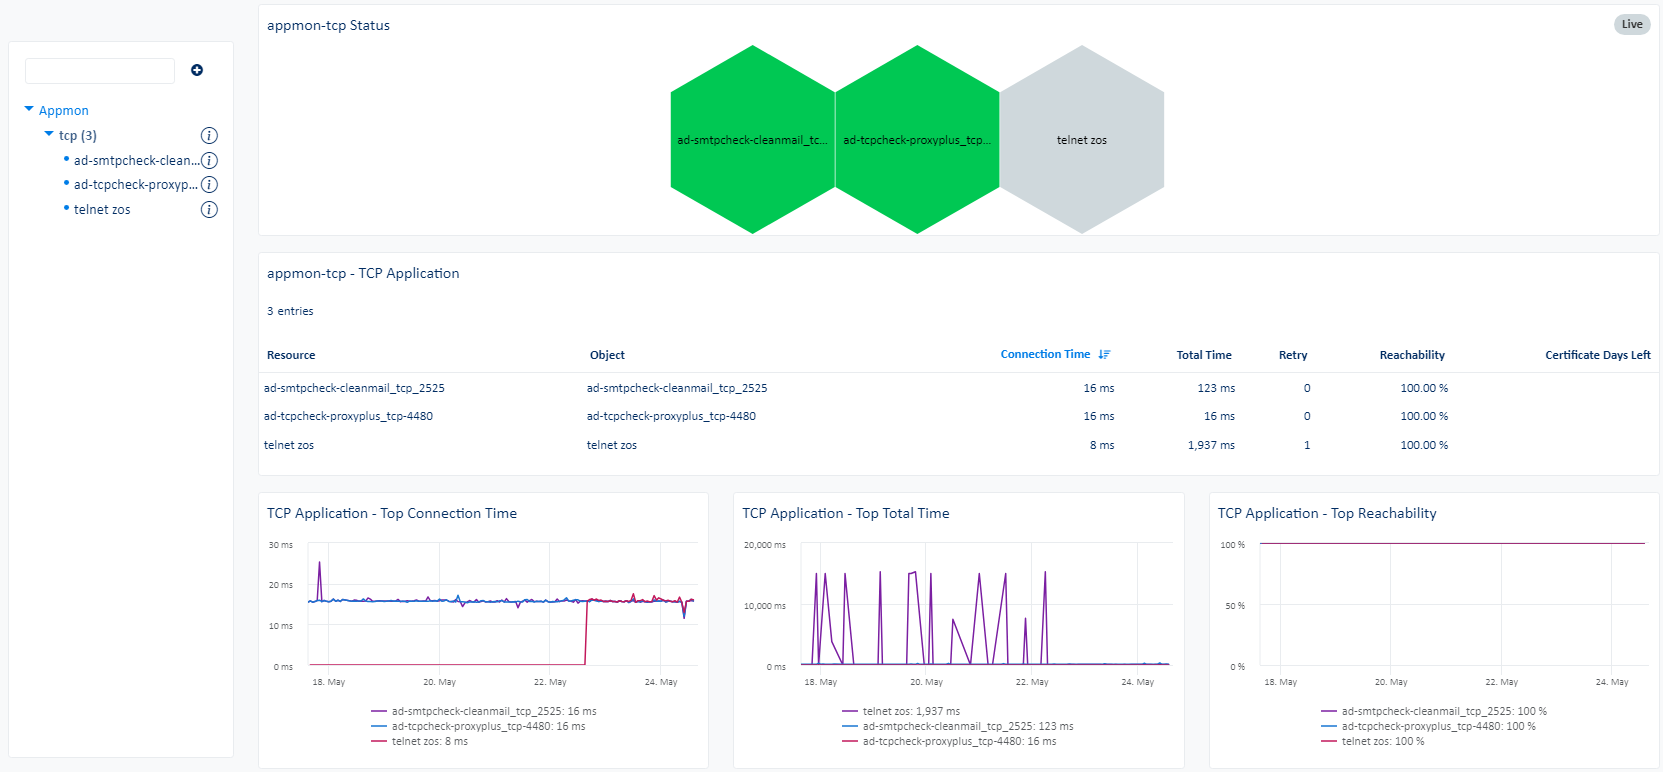Toggle ad-tcpcheck-proxyplus series in Reachability legend
This screenshot has height=772, width=1663.
pos(1437,727)
